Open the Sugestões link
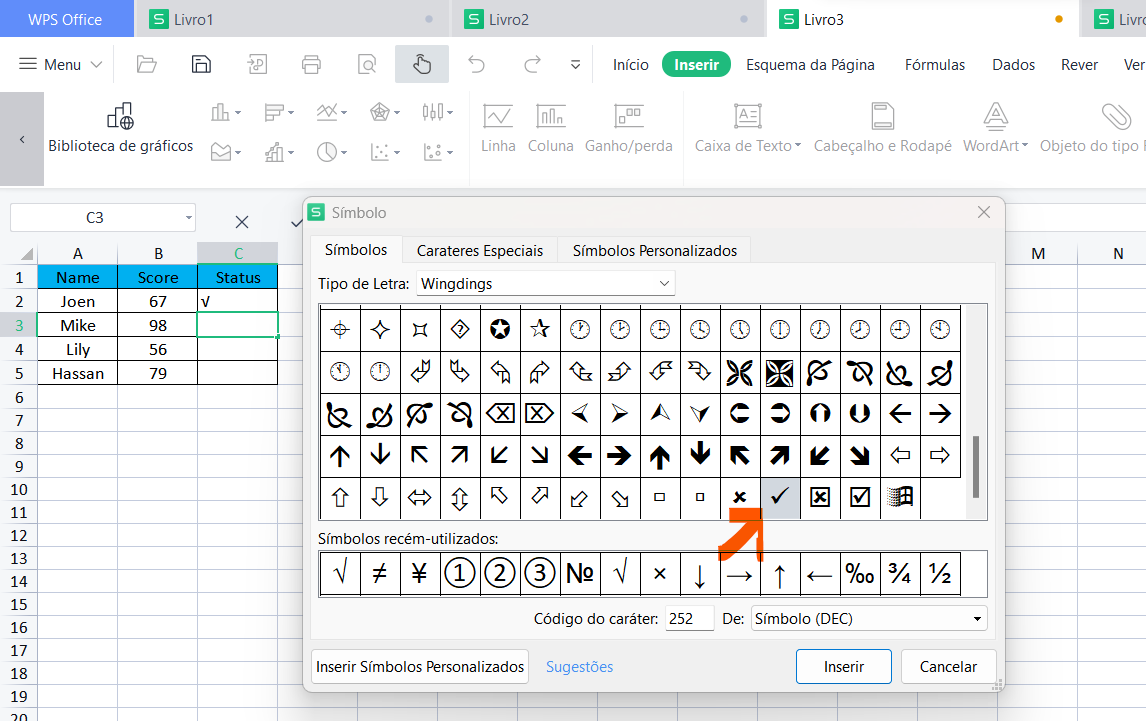The image size is (1146, 721). [x=579, y=666]
